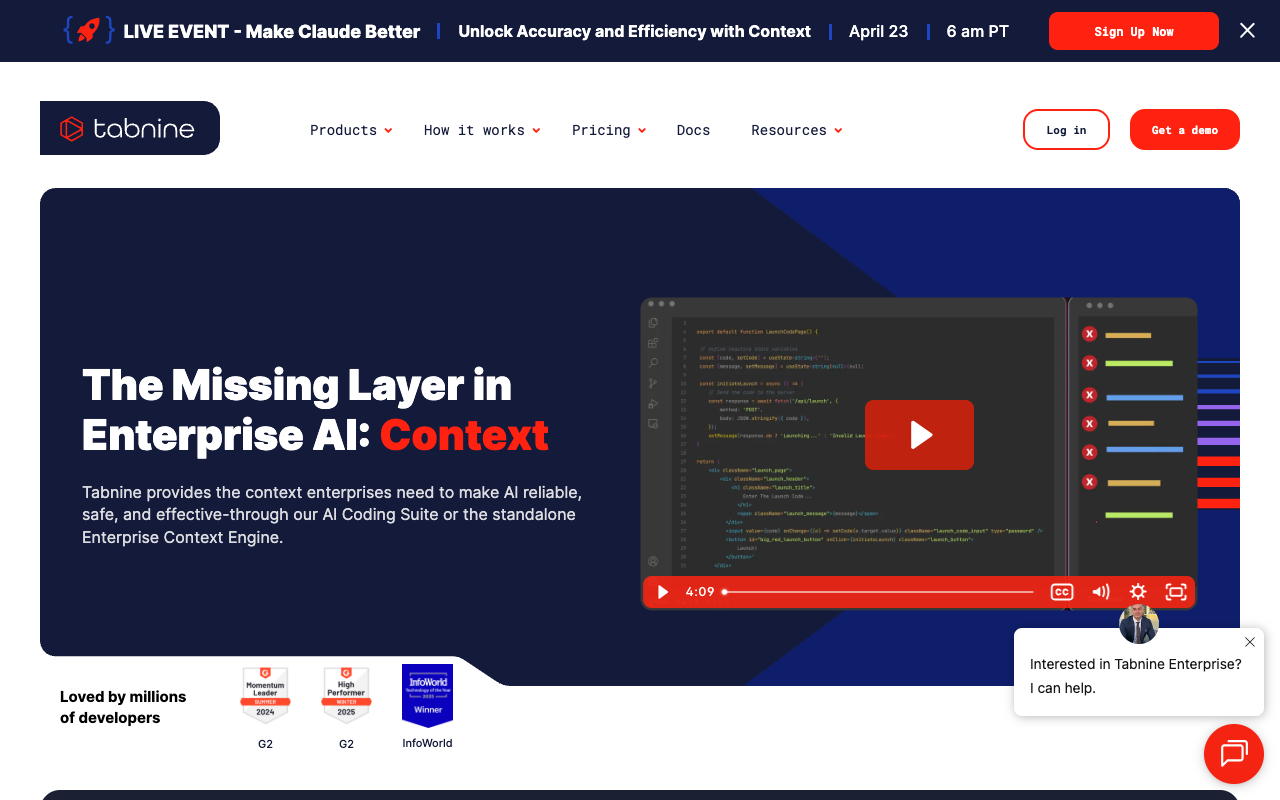Expand the Pricing dropdown chevron
This screenshot has height=800, width=1280.
pyautogui.click(x=642, y=130)
